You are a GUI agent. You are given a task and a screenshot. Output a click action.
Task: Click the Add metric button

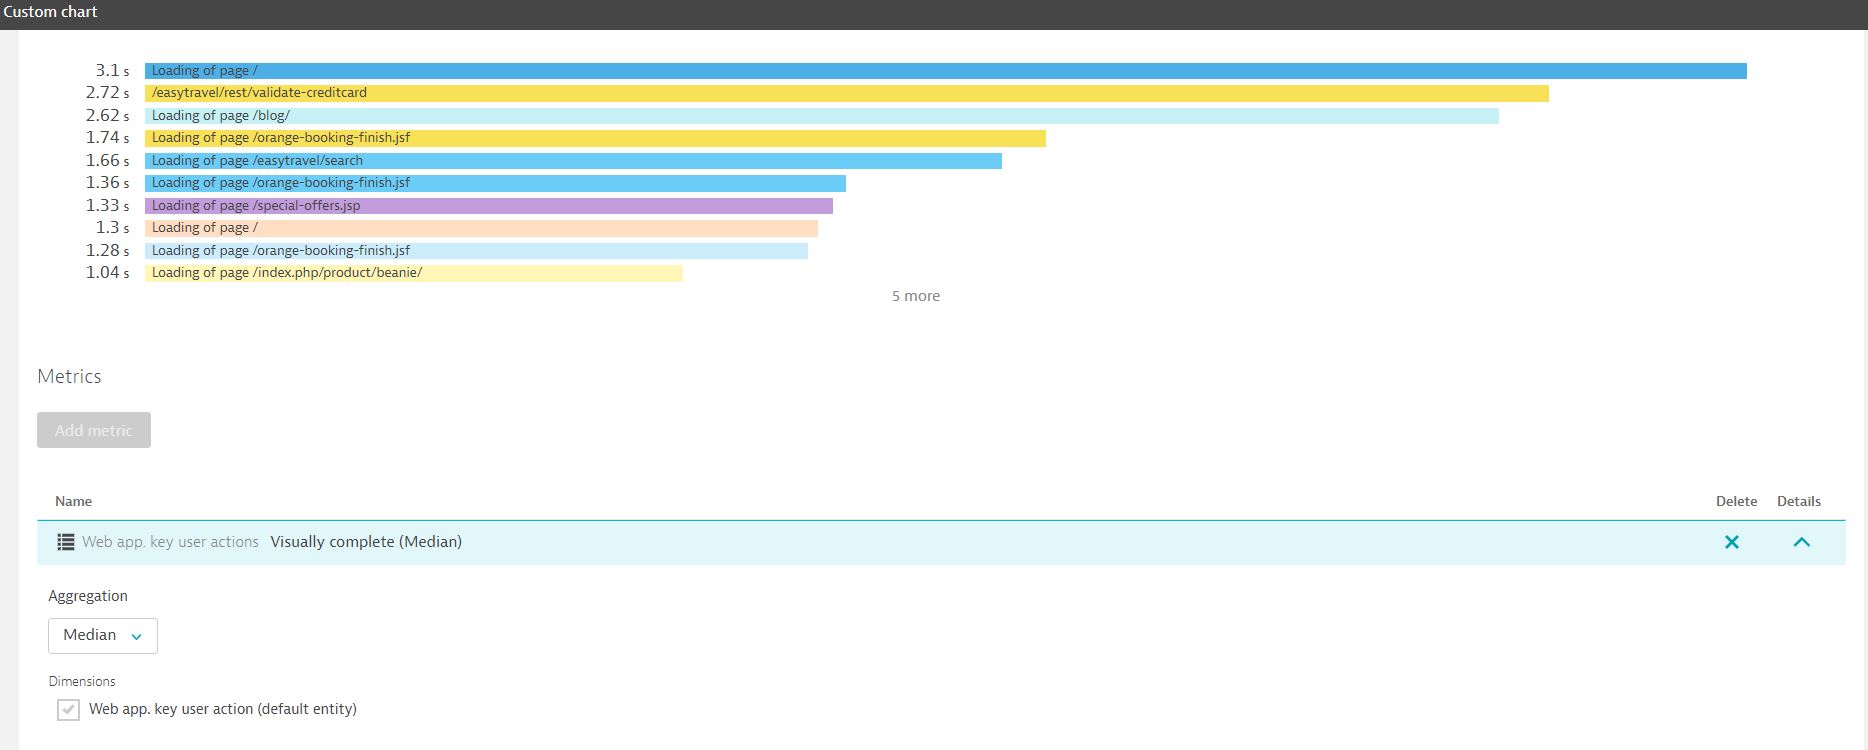pyautogui.click(x=94, y=430)
